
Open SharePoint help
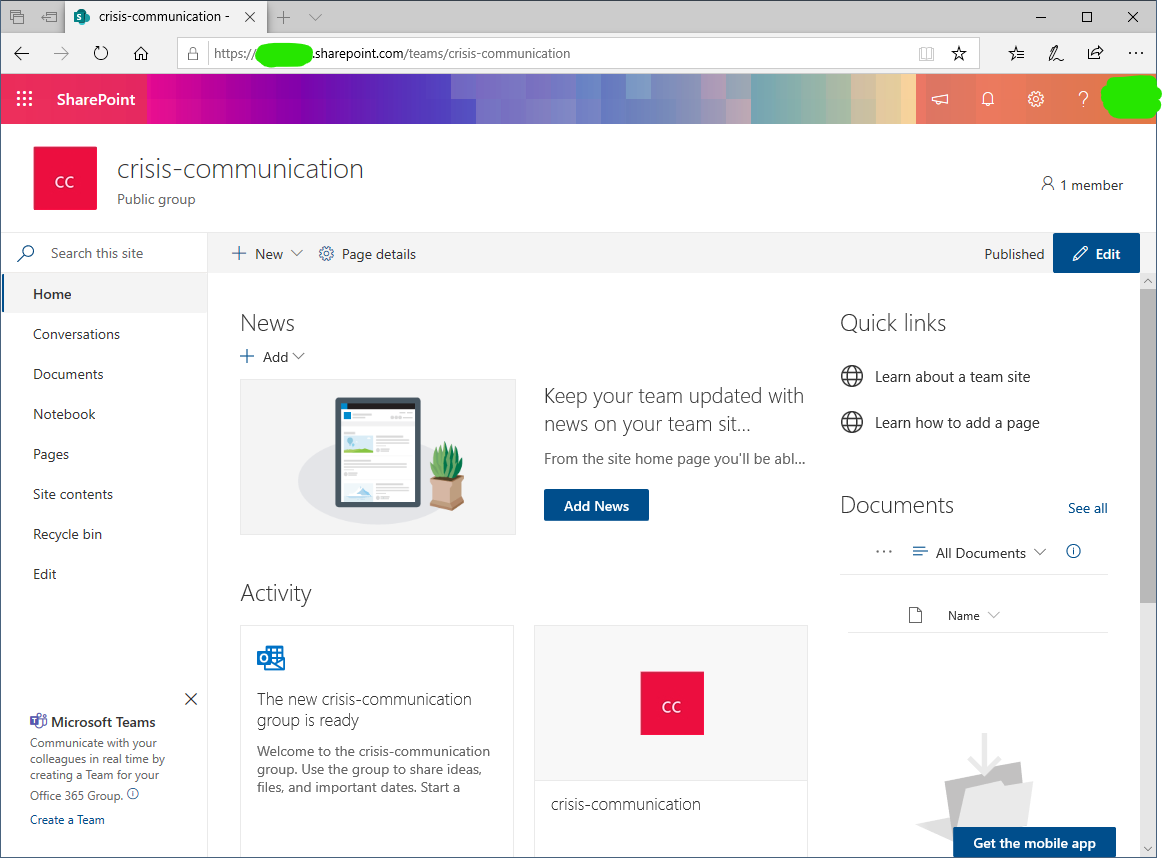(1083, 98)
